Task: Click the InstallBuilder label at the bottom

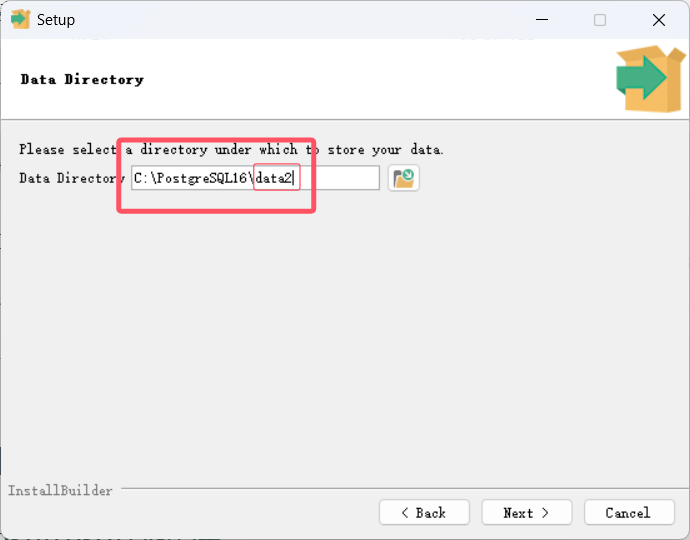Action: pyautogui.click(x=60, y=491)
